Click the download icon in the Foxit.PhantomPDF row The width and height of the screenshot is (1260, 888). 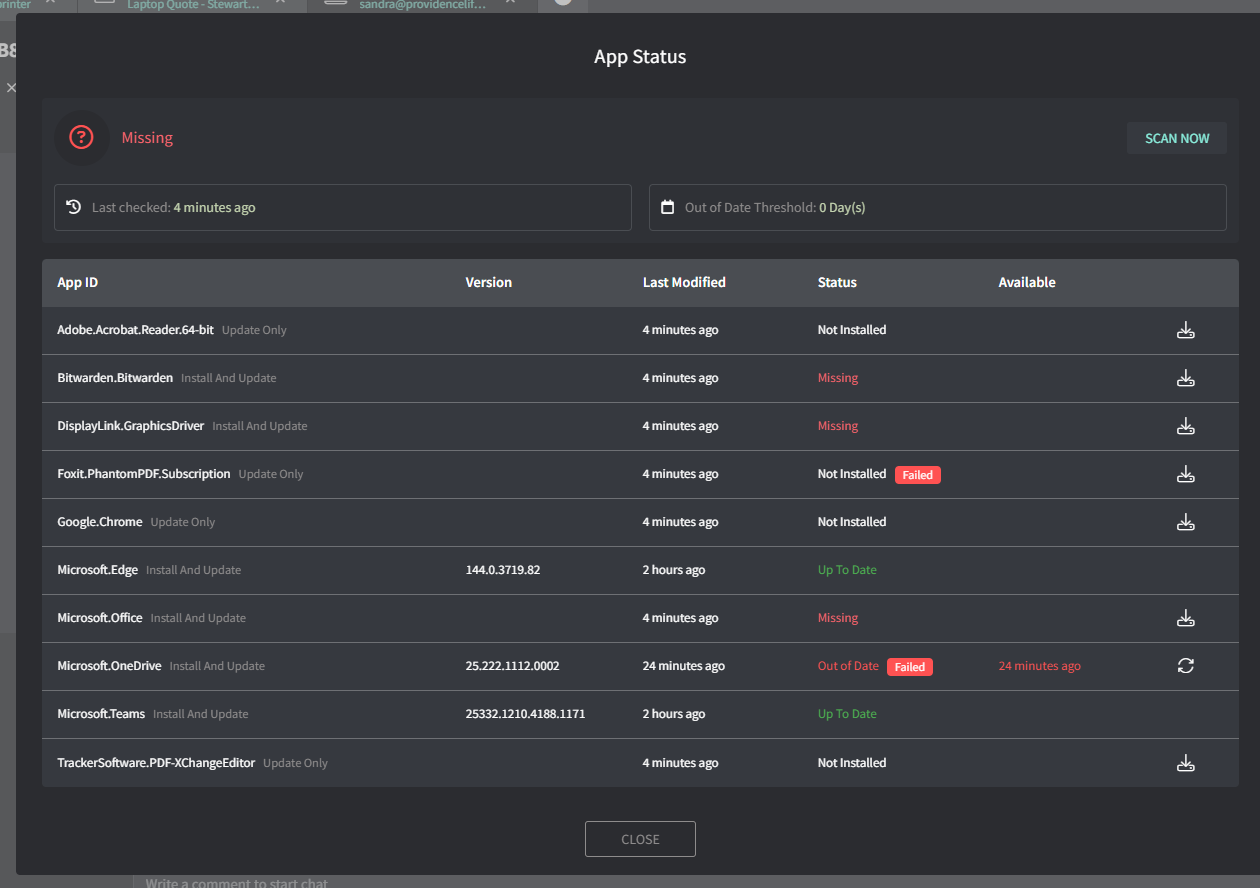click(1185, 474)
